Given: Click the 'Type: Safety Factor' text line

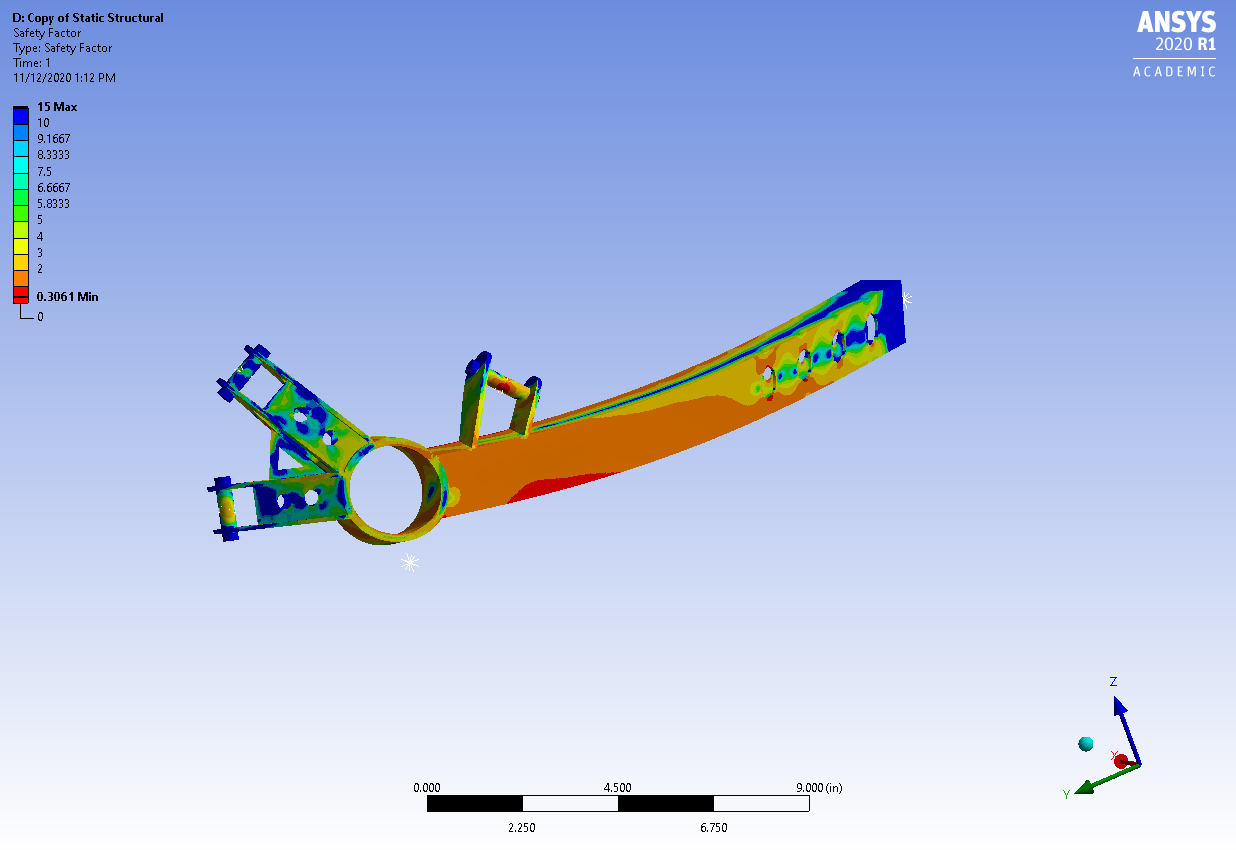Looking at the screenshot, I should tap(62, 48).
